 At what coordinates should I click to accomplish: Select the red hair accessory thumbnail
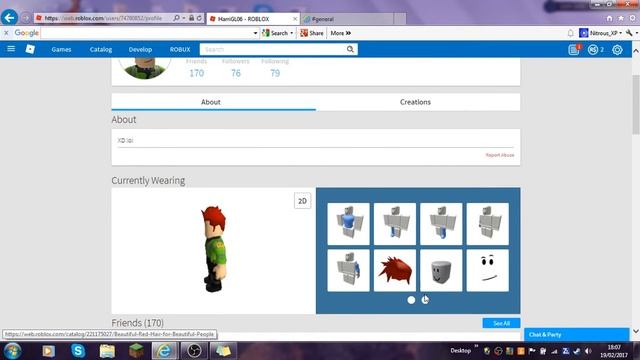pos(395,270)
